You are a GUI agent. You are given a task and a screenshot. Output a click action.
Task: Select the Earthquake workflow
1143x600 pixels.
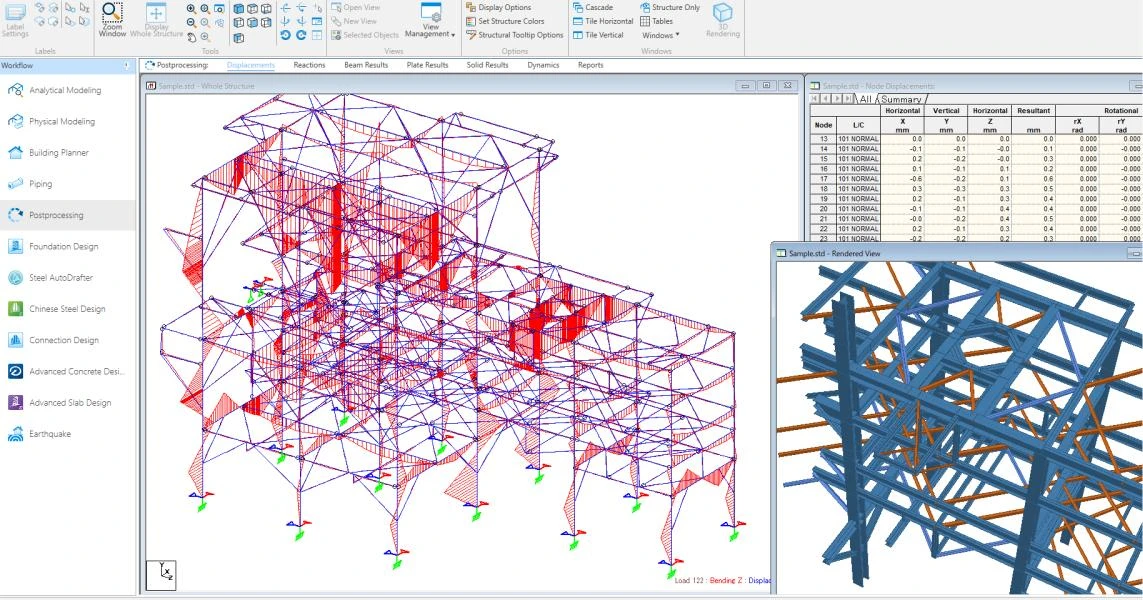50,435
